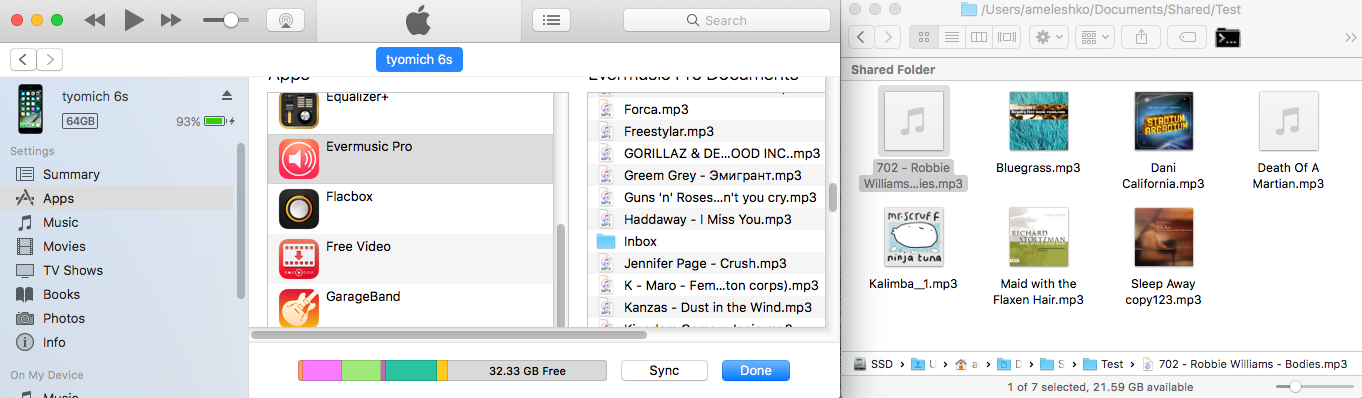This screenshot has height=398, width=1362.
Task: Click the pink segment of storage bar
Action: tap(322, 371)
